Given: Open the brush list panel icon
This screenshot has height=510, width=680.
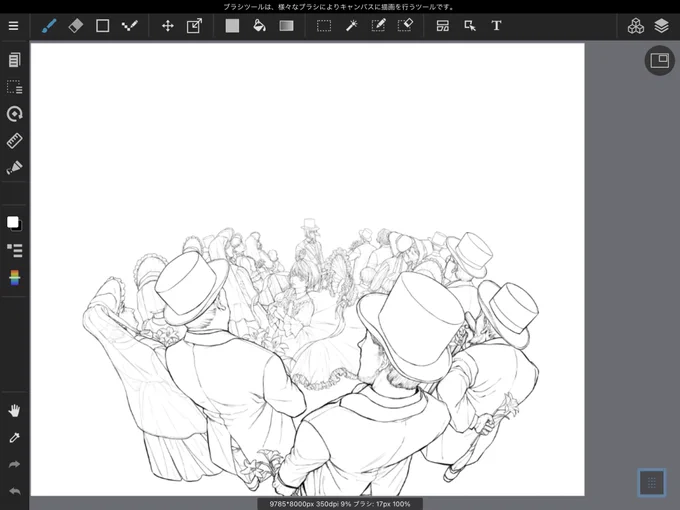Looking at the screenshot, I should (x=14, y=250).
